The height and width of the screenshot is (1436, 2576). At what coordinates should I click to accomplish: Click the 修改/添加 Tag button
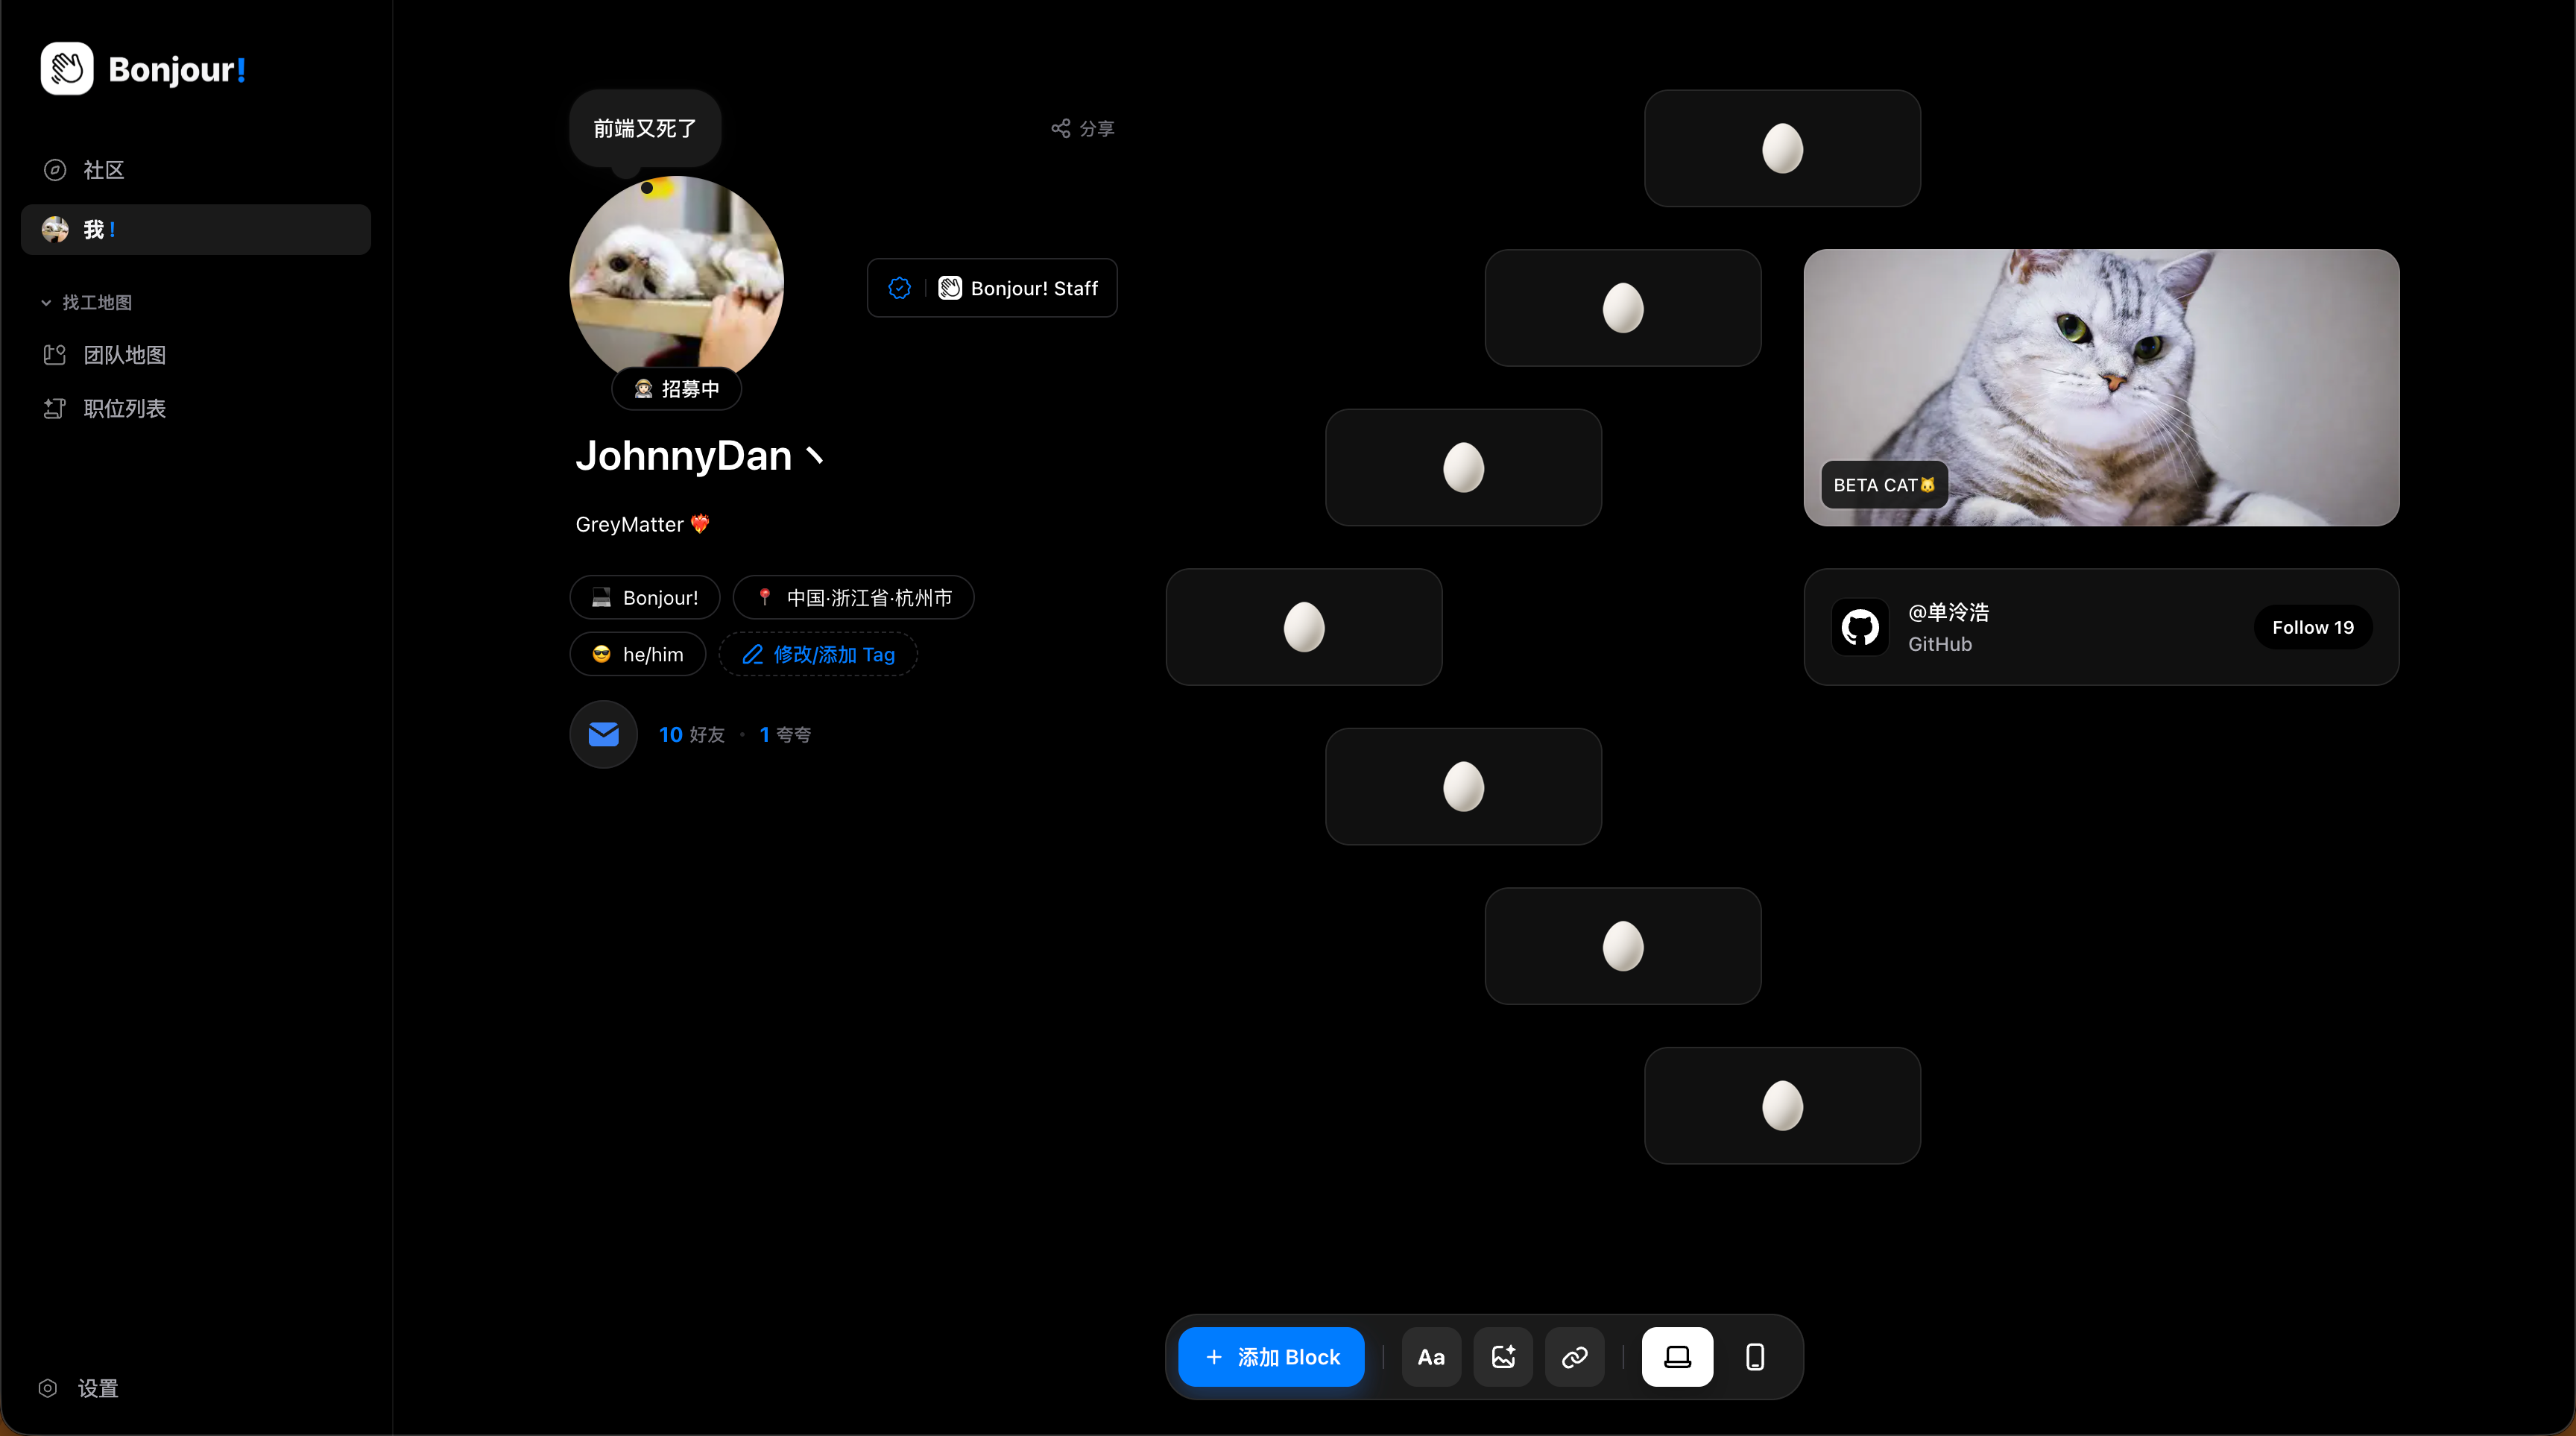tap(818, 655)
